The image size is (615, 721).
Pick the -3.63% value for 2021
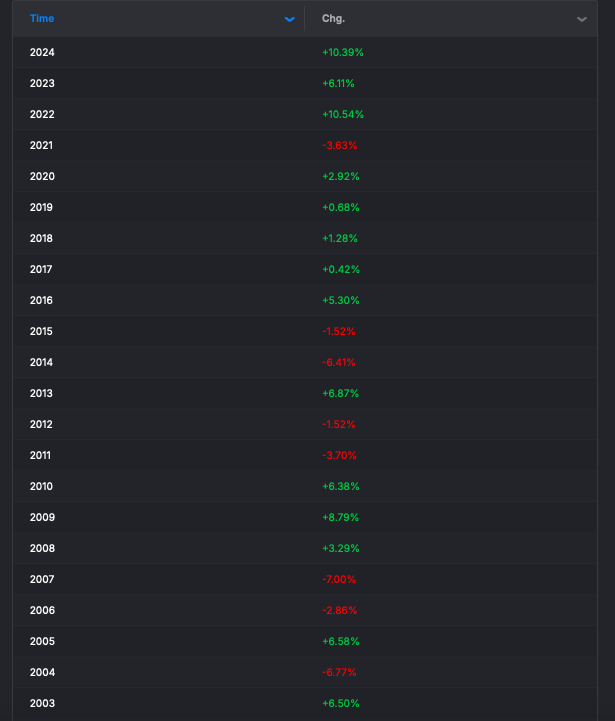tap(339, 145)
